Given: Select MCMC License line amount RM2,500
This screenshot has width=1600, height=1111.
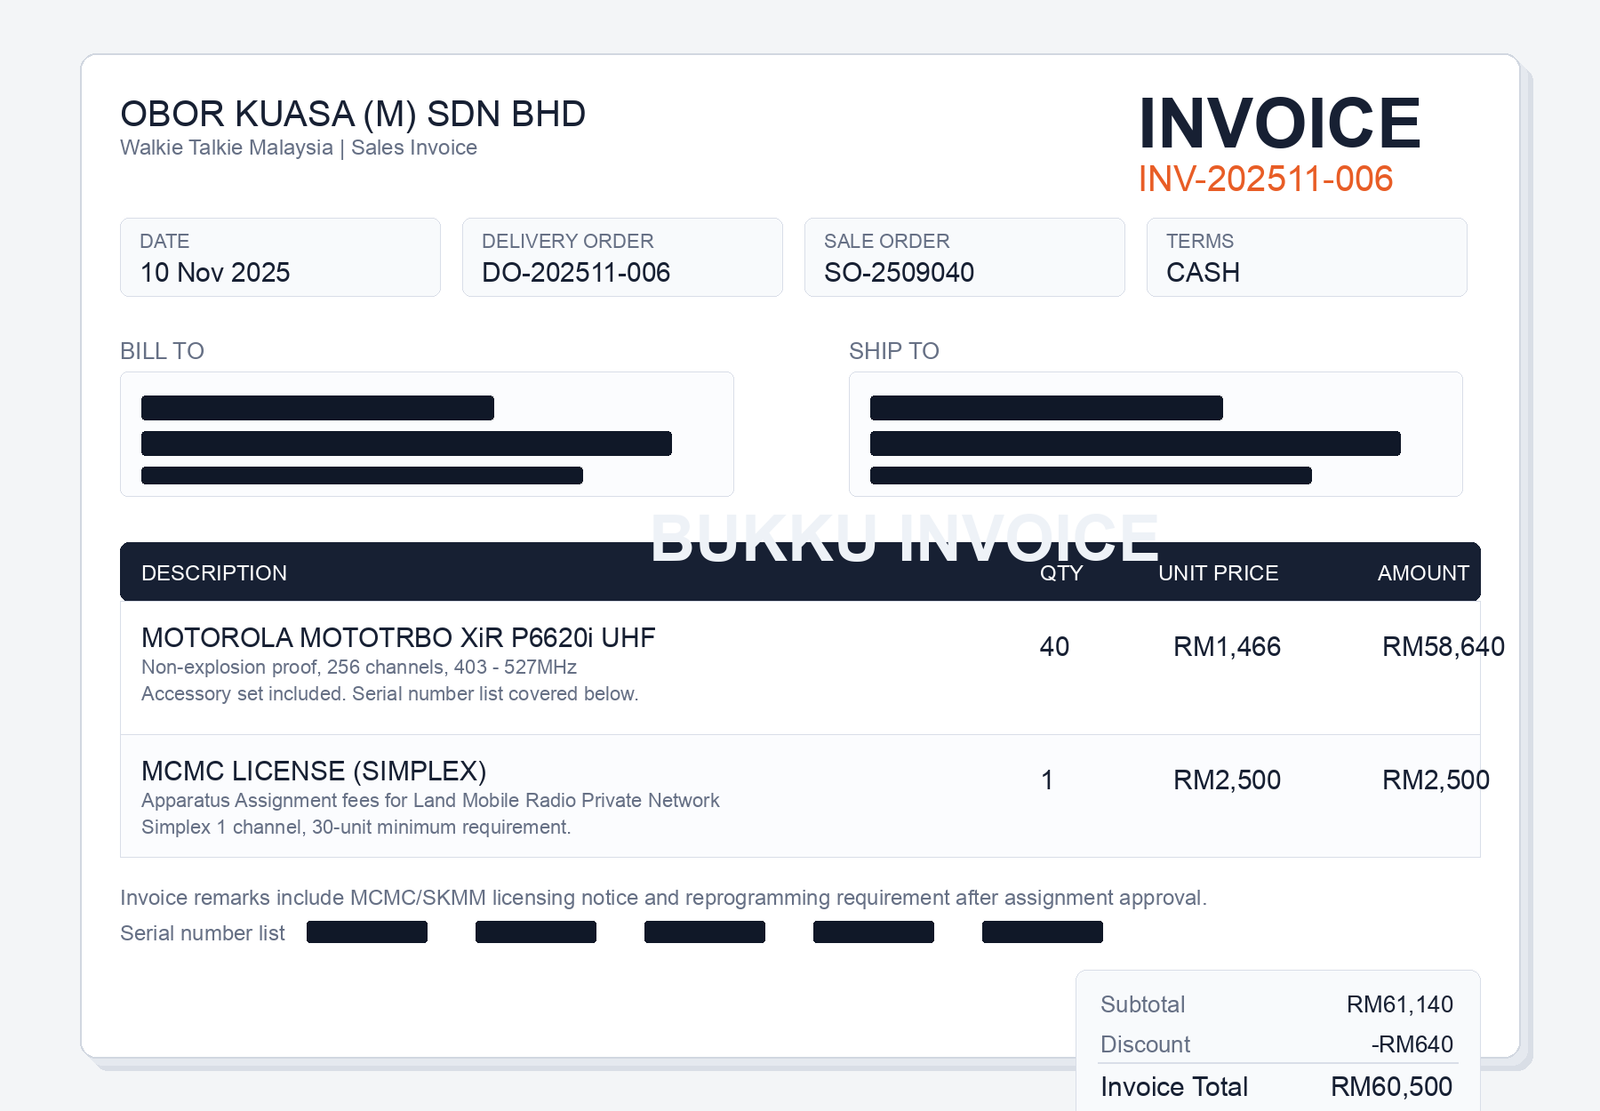Looking at the screenshot, I should click(1436, 780).
